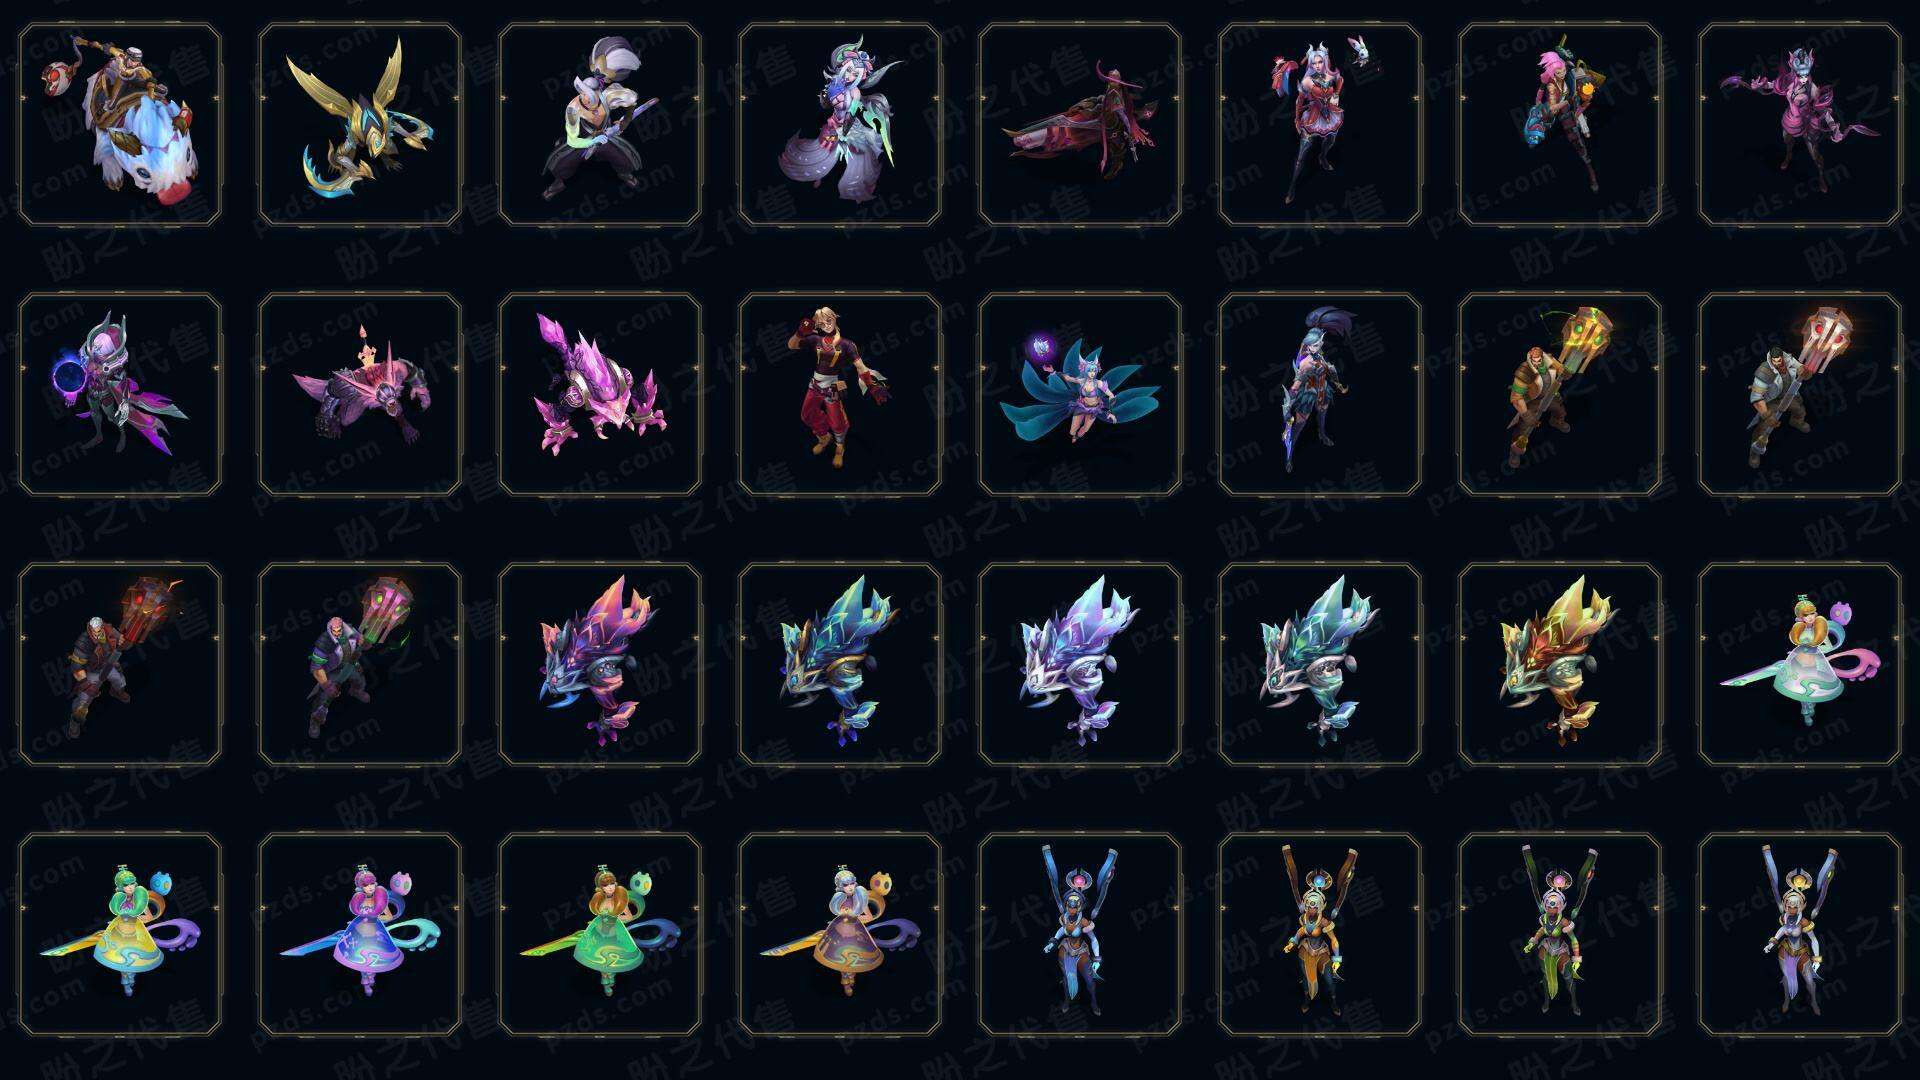Select the dark-suited man with green lantern
Viewport: 1920px width, 1080px height.
click(x=360, y=664)
